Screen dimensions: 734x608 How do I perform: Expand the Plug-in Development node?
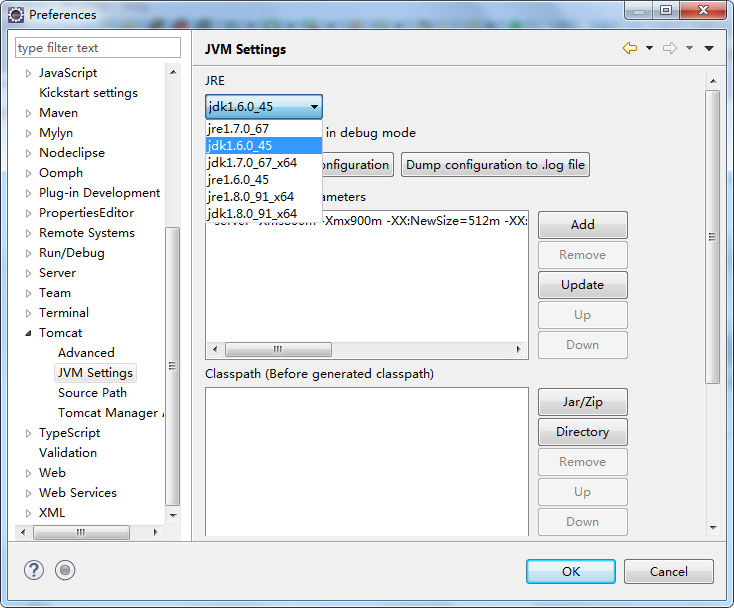tap(29, 193)
